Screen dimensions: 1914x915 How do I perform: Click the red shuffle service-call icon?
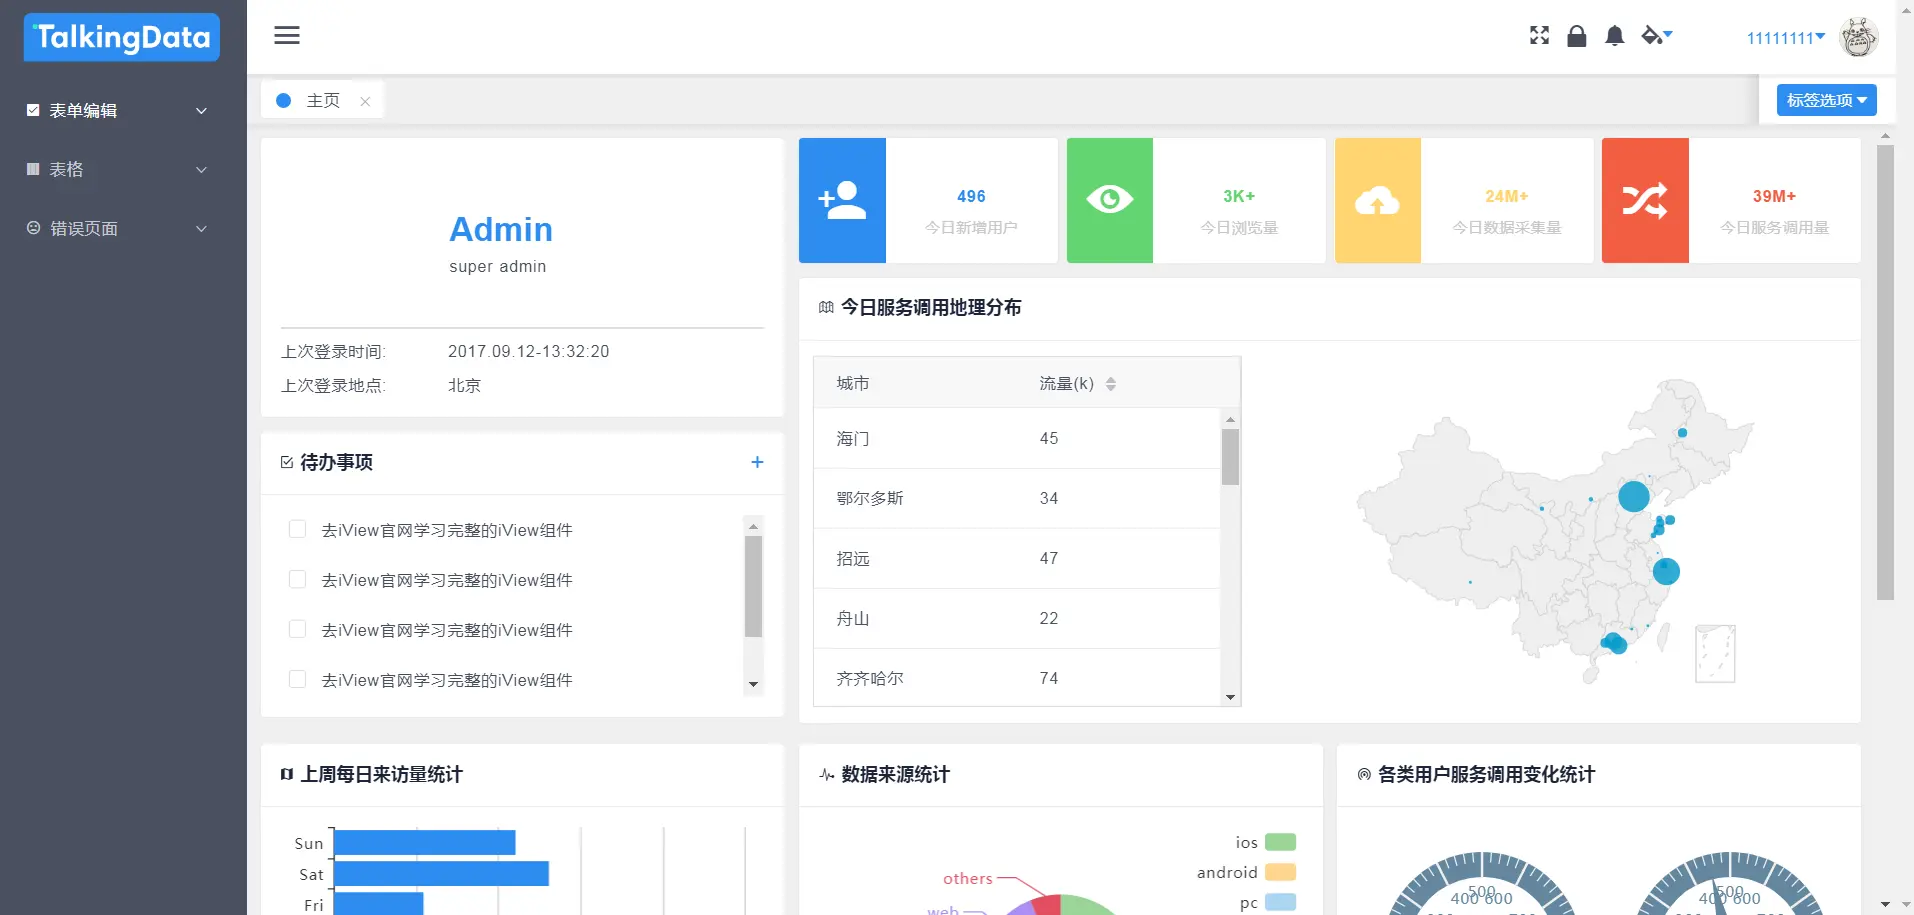click(1645, 200)
